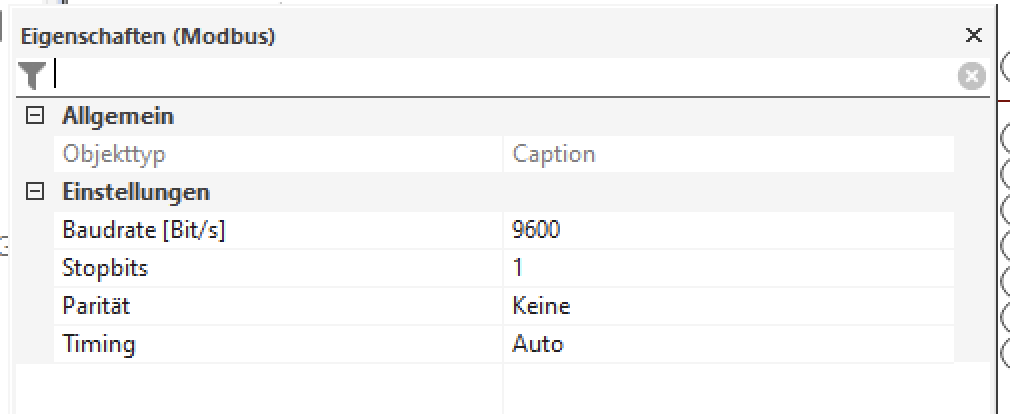Click the Allgemein group header text
Screen dimensions: 1010x414
[118, 116]
